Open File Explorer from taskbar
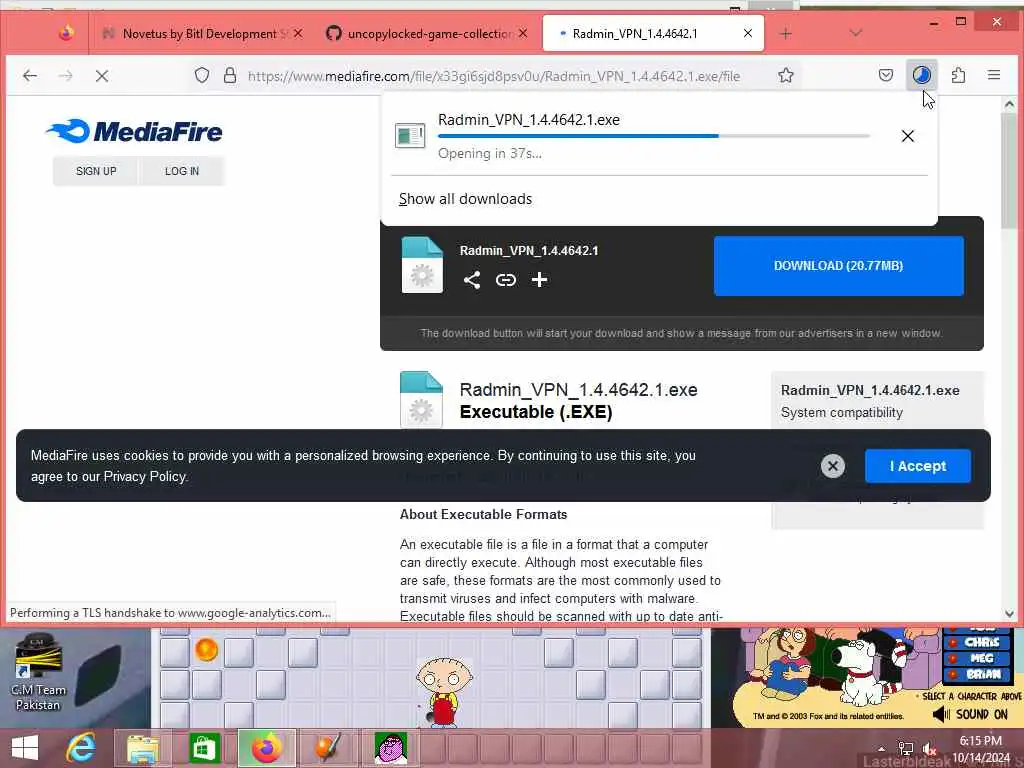Image resolution: width=1024 pixels, height=768 pixels. (x=143, y=748)
